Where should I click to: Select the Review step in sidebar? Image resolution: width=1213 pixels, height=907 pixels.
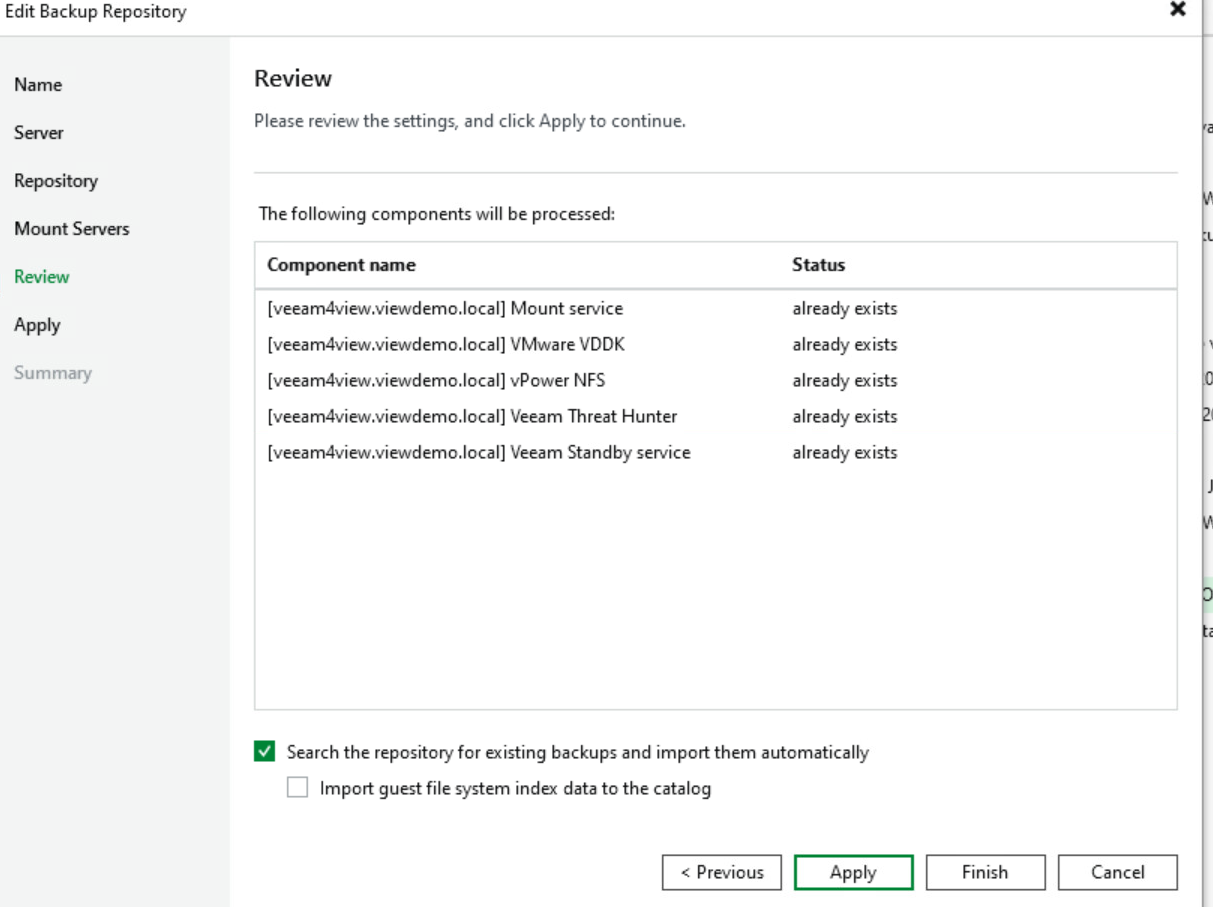(42, 277)
